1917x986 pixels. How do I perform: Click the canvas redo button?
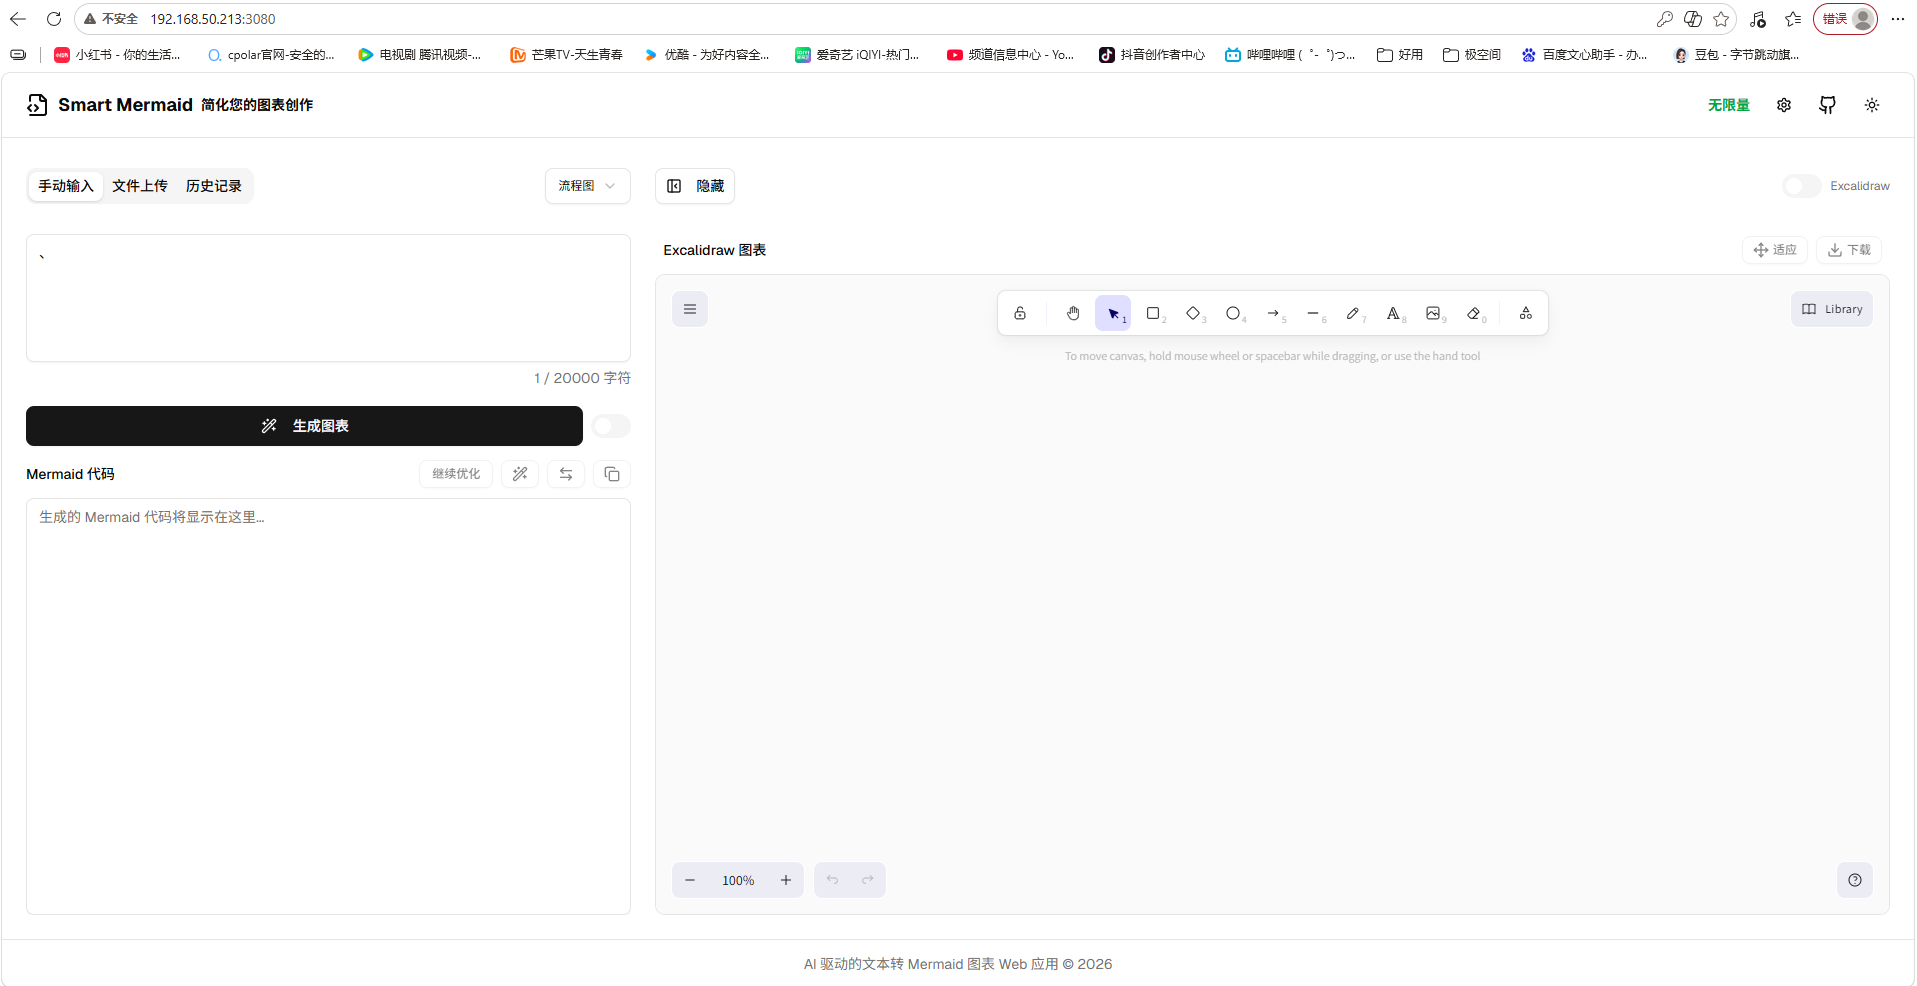(x=868, y=880)
